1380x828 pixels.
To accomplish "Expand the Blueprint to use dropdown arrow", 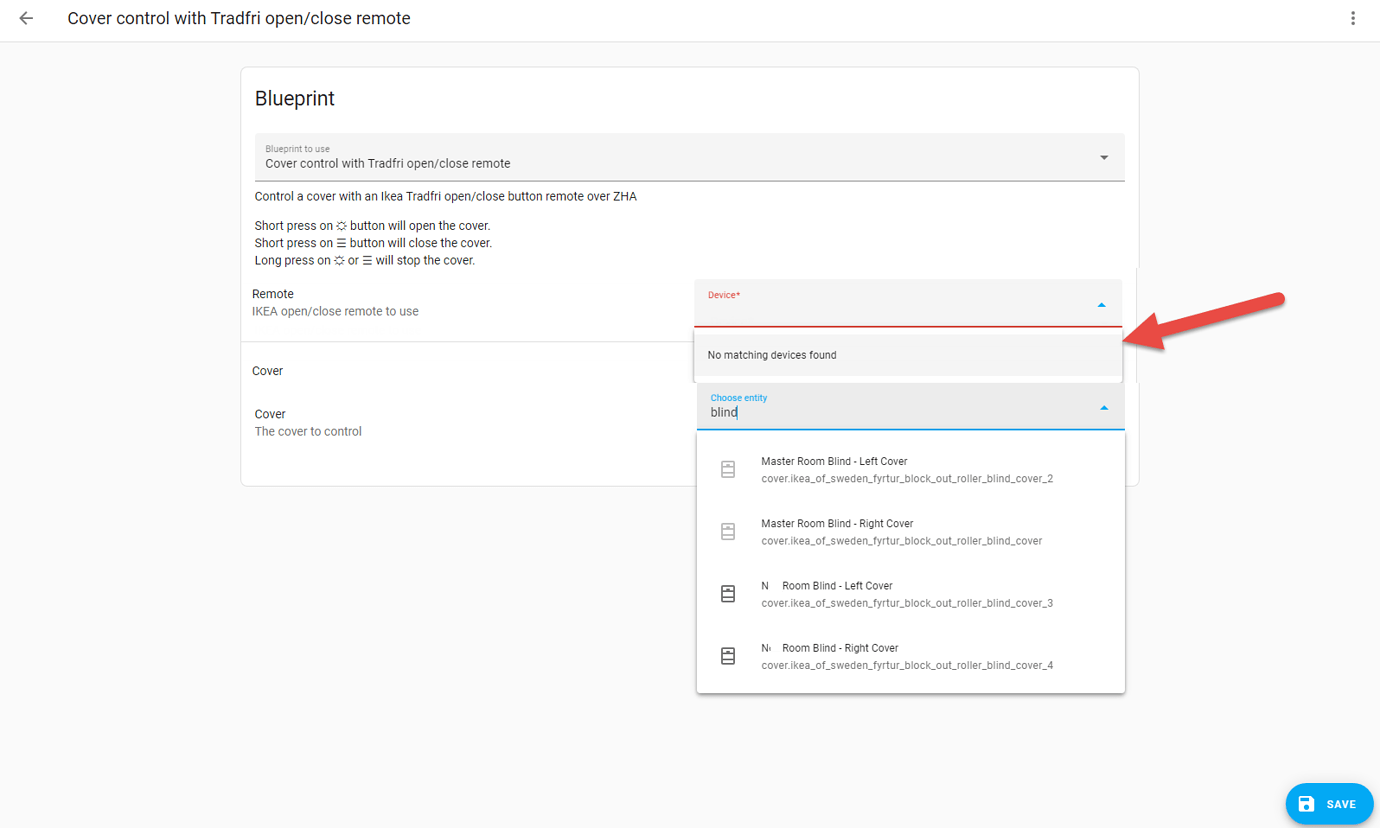I will (x=1104, y=158).
